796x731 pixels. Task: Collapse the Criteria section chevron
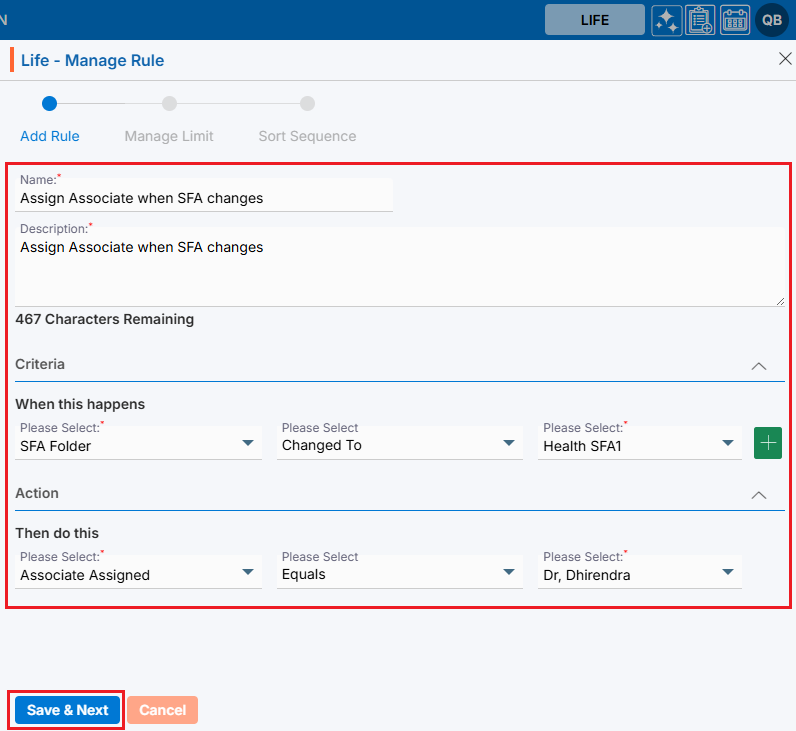(x=759, y=366)
